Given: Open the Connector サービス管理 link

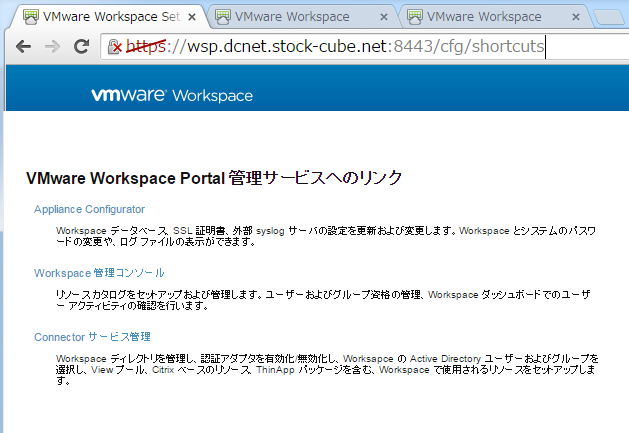Looking at the screenshot, I should click(x=92, y=336).
